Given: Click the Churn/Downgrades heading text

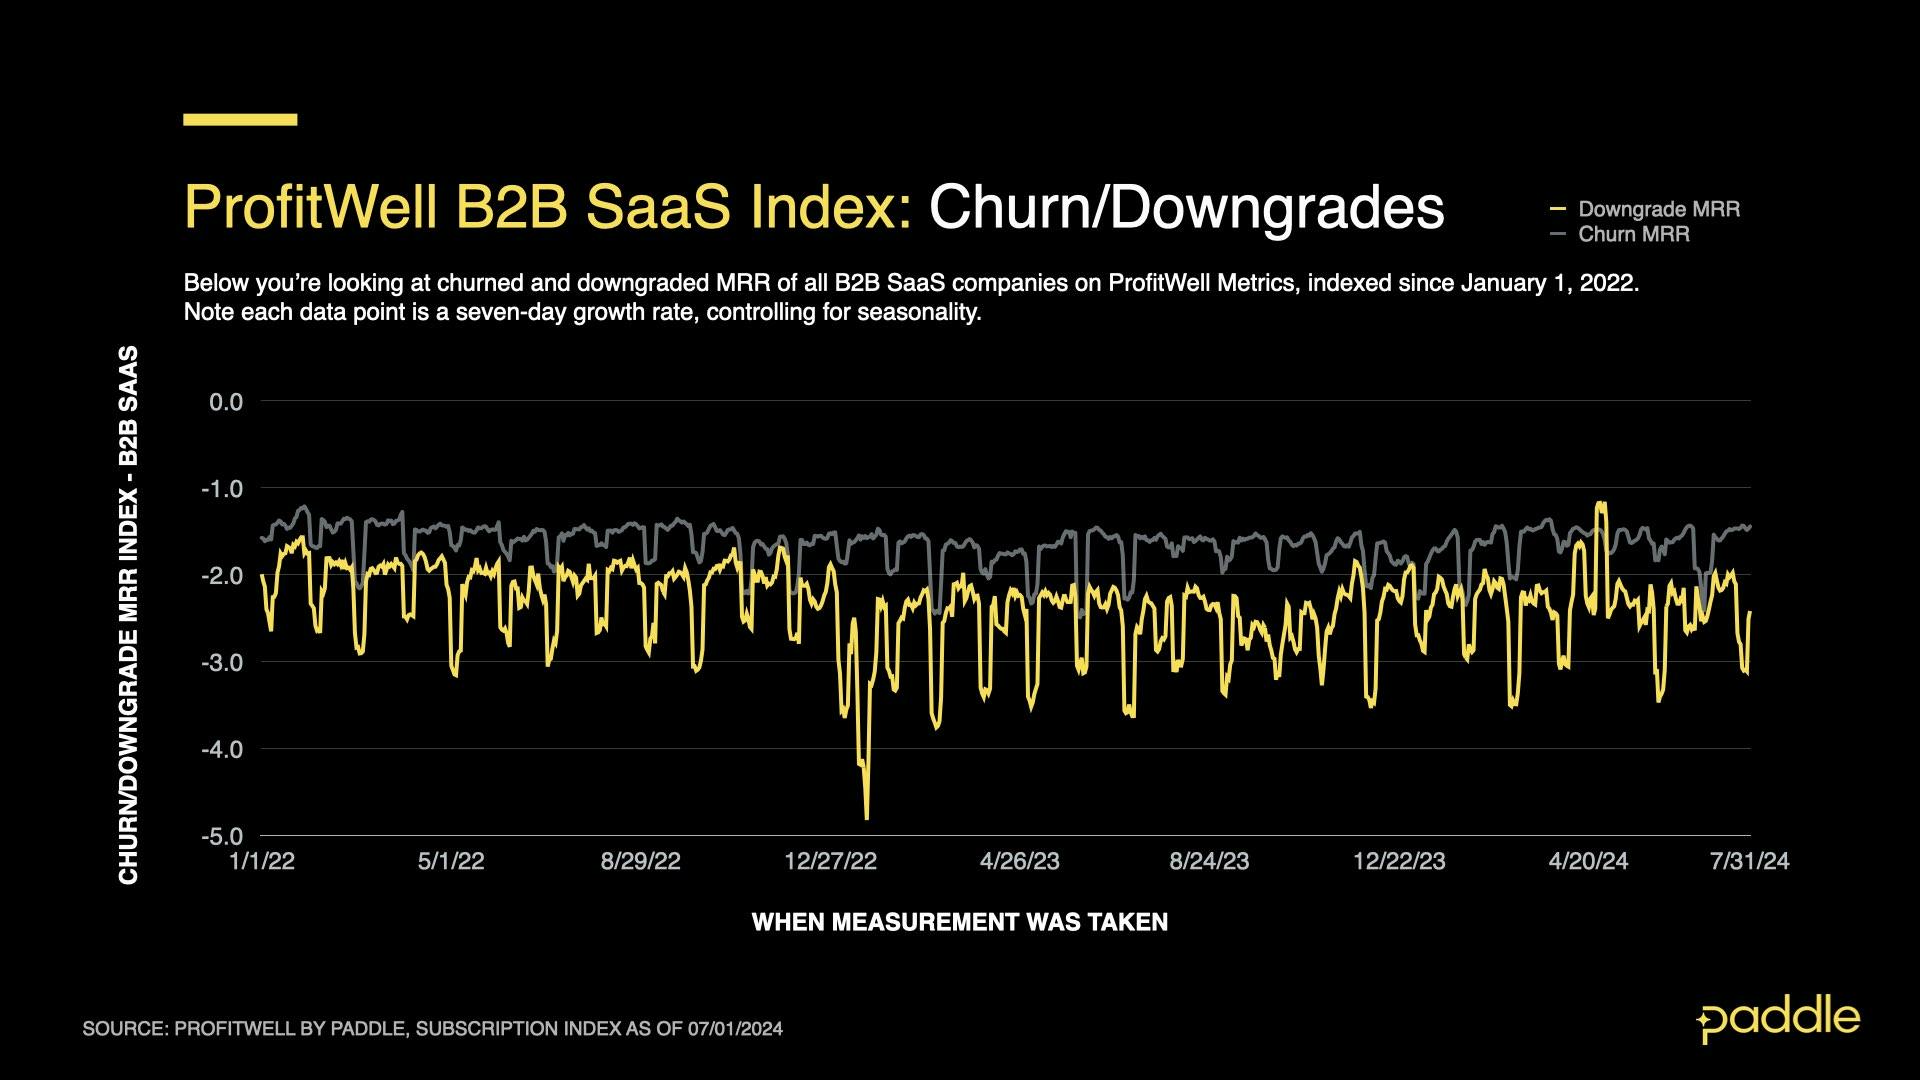Looking at the screenshot, I should click(x=1190, y=205).
